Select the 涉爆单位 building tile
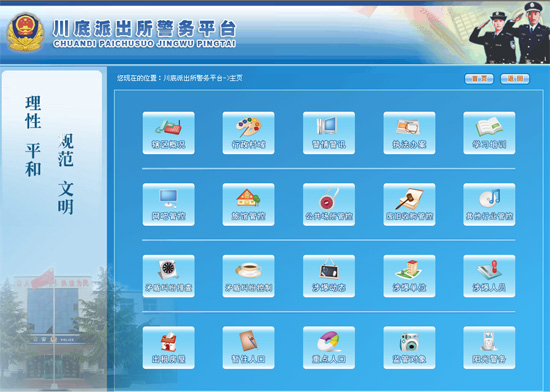 point(409,276)
